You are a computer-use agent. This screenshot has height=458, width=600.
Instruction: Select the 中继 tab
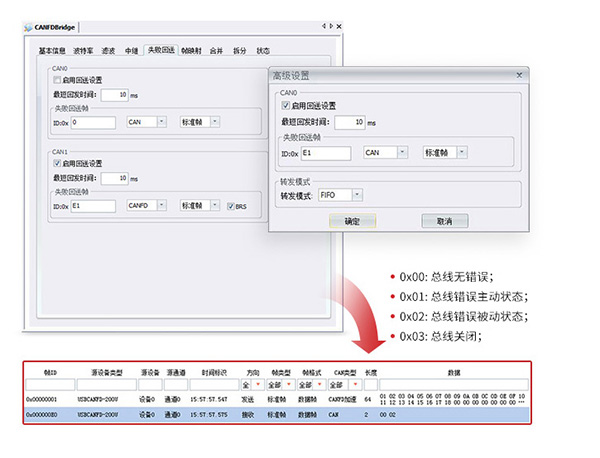pos(131,51)
